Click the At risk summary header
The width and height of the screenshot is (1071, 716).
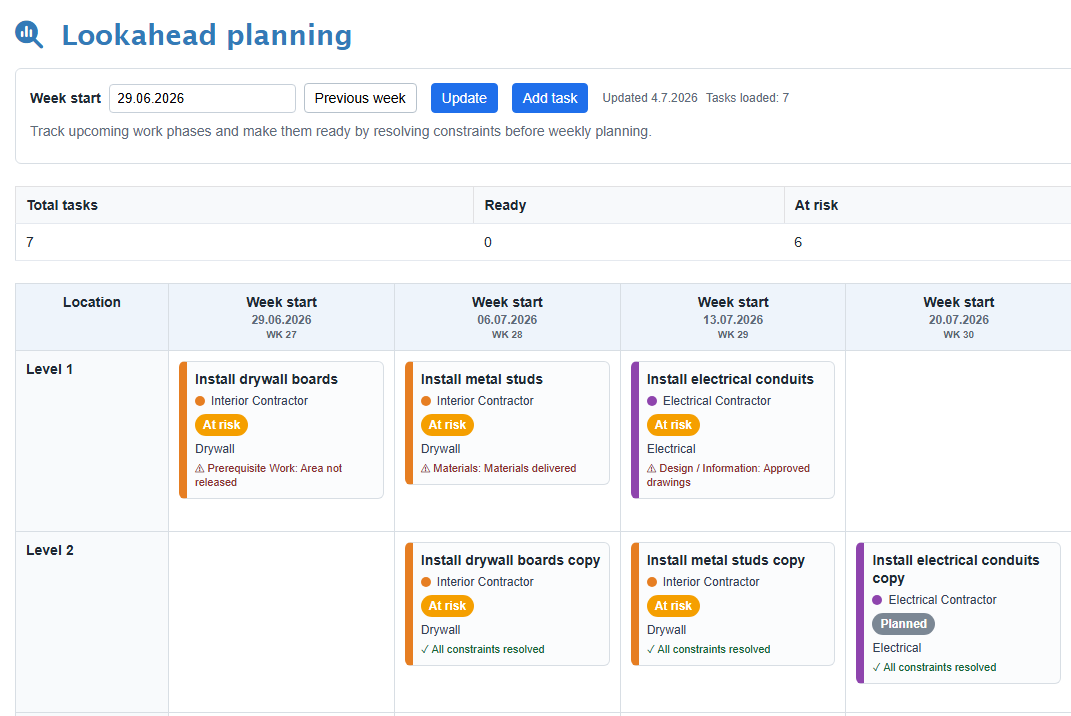point(927,205)
